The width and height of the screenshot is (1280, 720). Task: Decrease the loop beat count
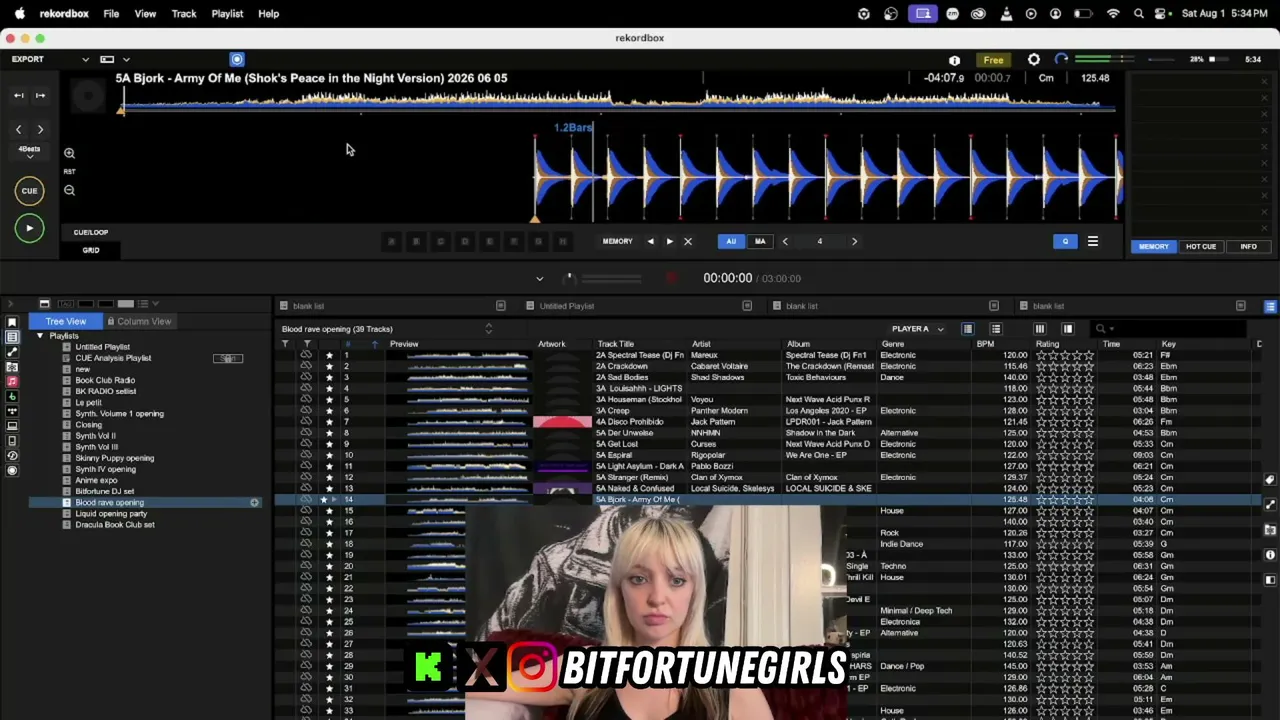(x=785, y=241)
